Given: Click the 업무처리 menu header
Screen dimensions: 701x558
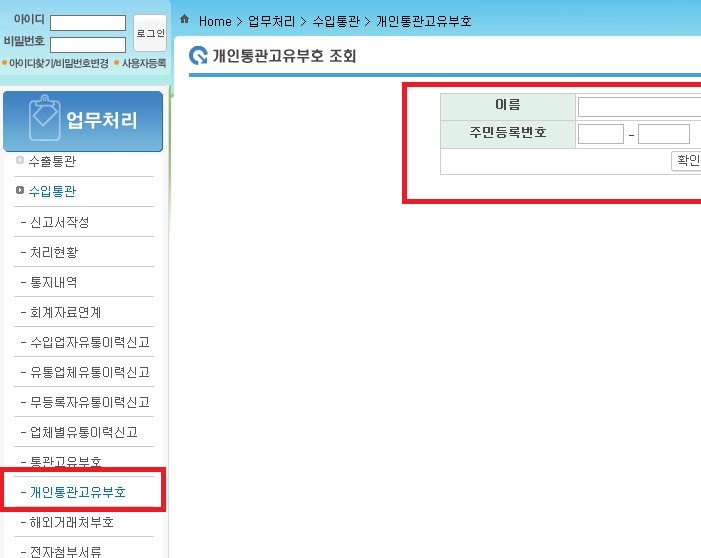Looking at the screenshot, I should pos(83,121).
